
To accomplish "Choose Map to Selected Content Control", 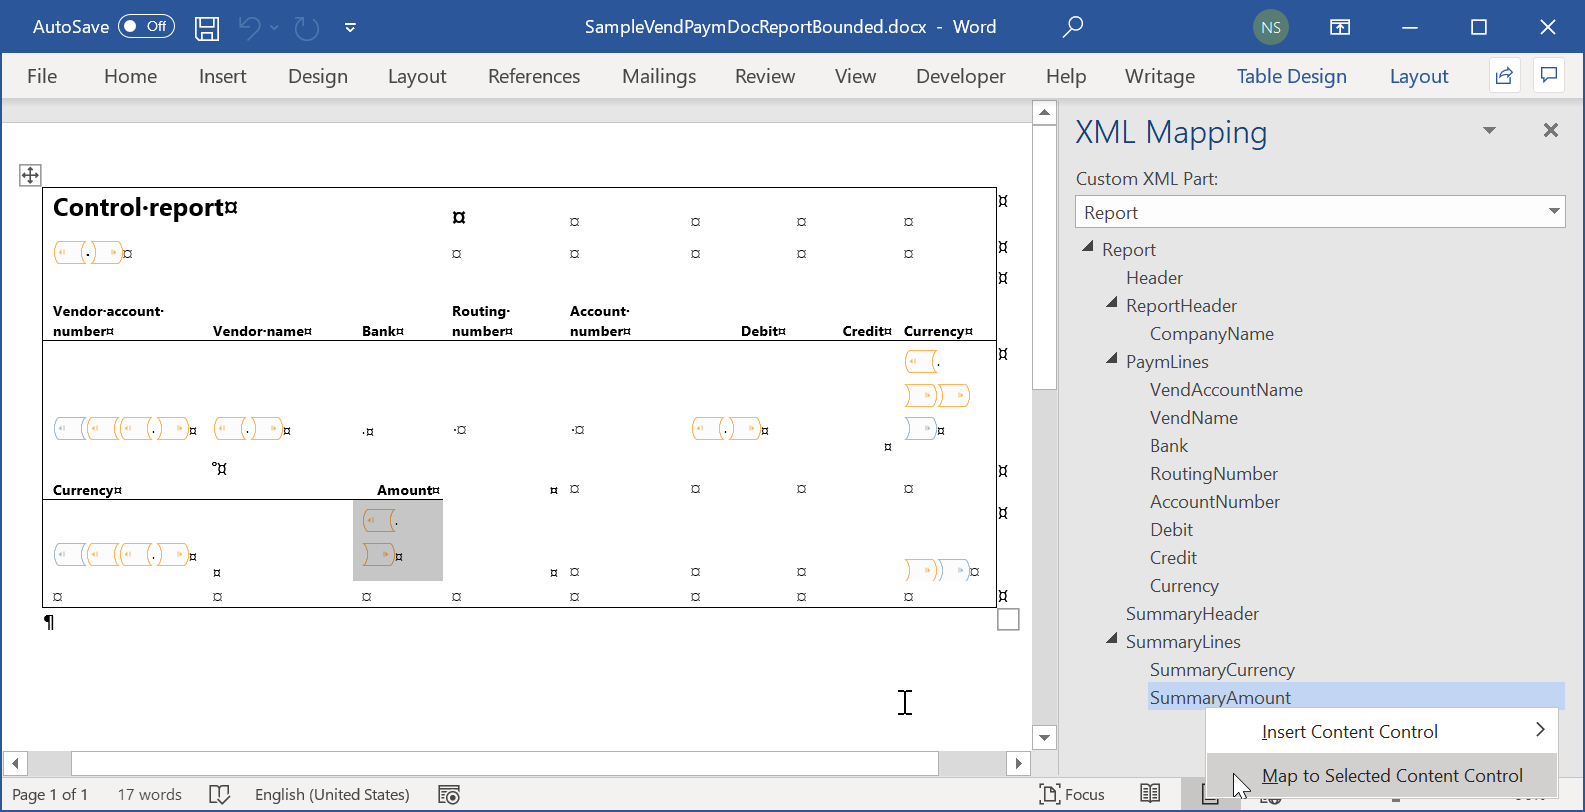I will coord(1382,776).
